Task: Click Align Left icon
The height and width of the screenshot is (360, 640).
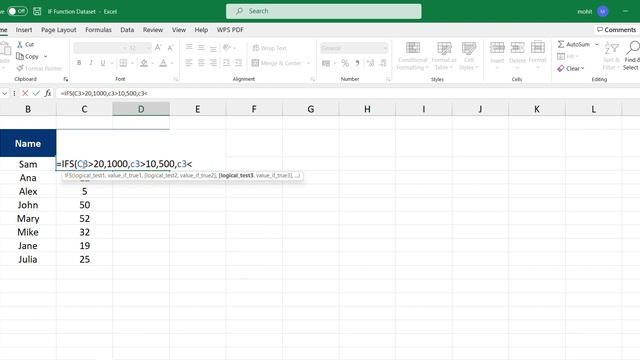Action: [189, 63]
